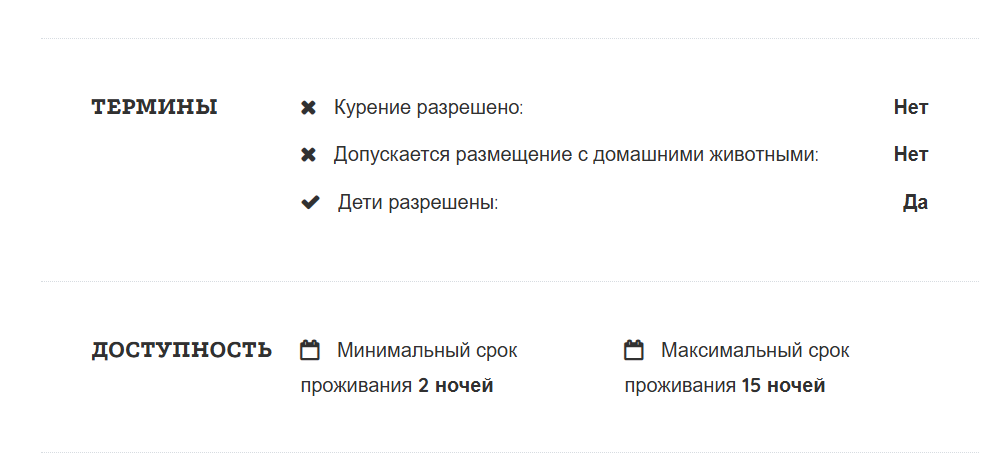Click the checkmark icon beside Дети разрешены
Screen dimensions: 1007x476
[x=310, y=203]
